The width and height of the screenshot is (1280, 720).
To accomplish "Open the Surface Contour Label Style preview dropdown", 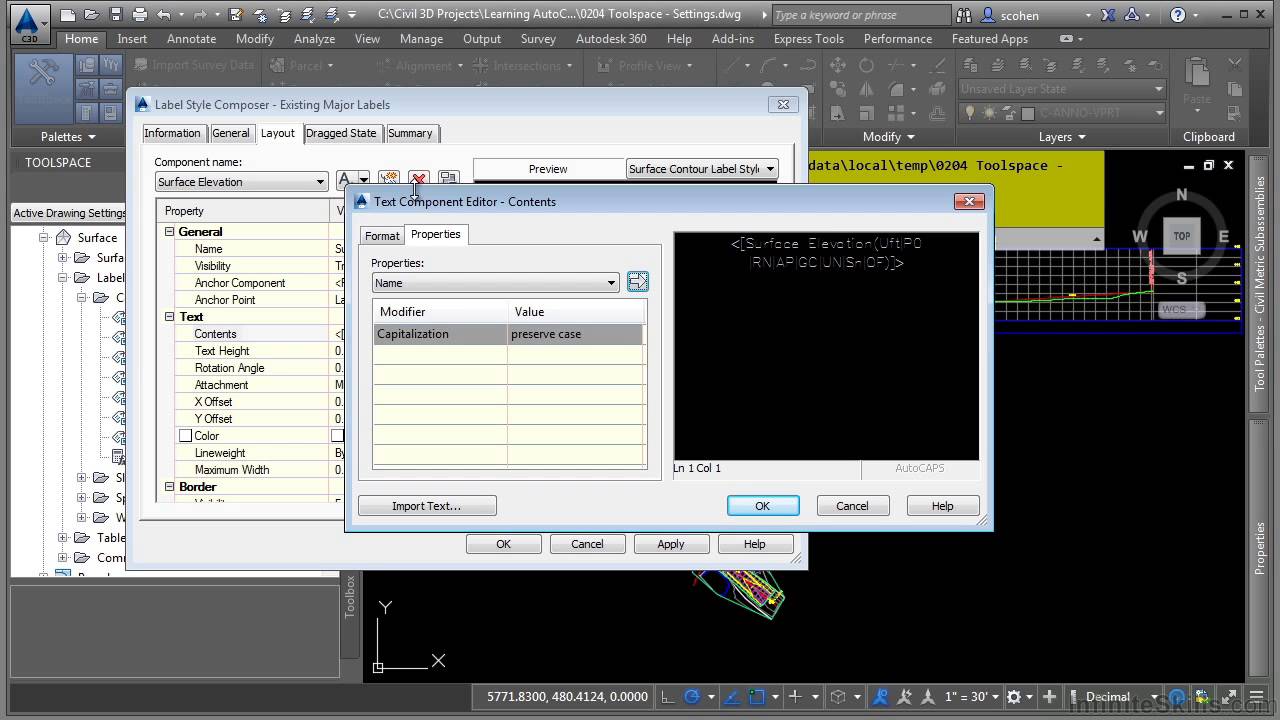I will pyautogui.click(x=702, y=169).
